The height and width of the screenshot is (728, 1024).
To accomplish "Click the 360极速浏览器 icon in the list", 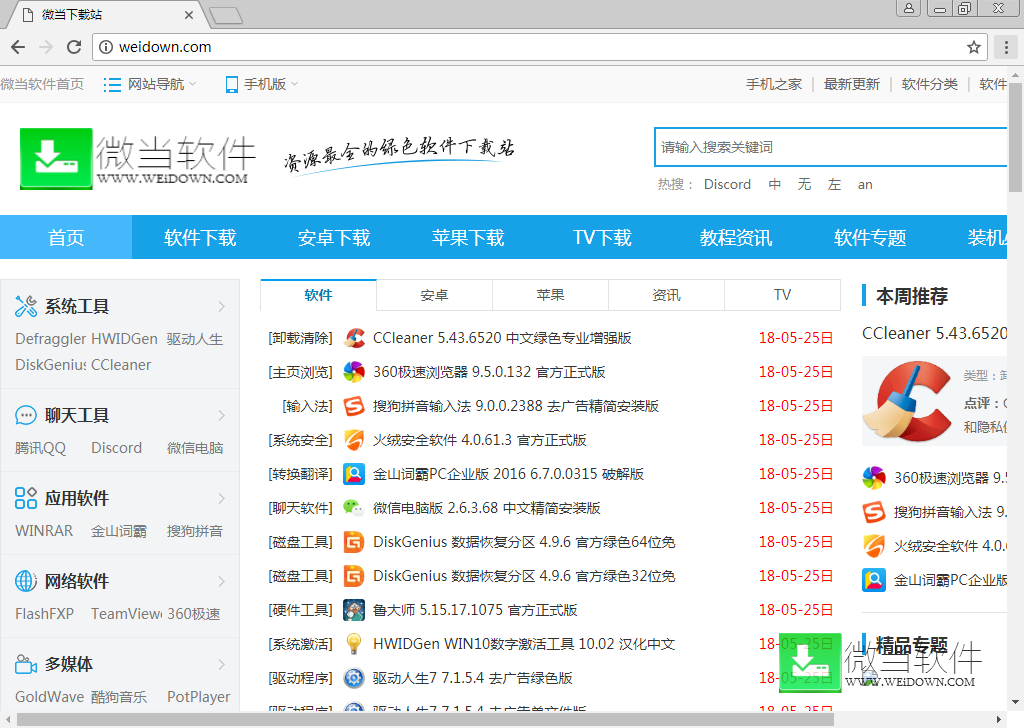I will click(x=354, y=372).
